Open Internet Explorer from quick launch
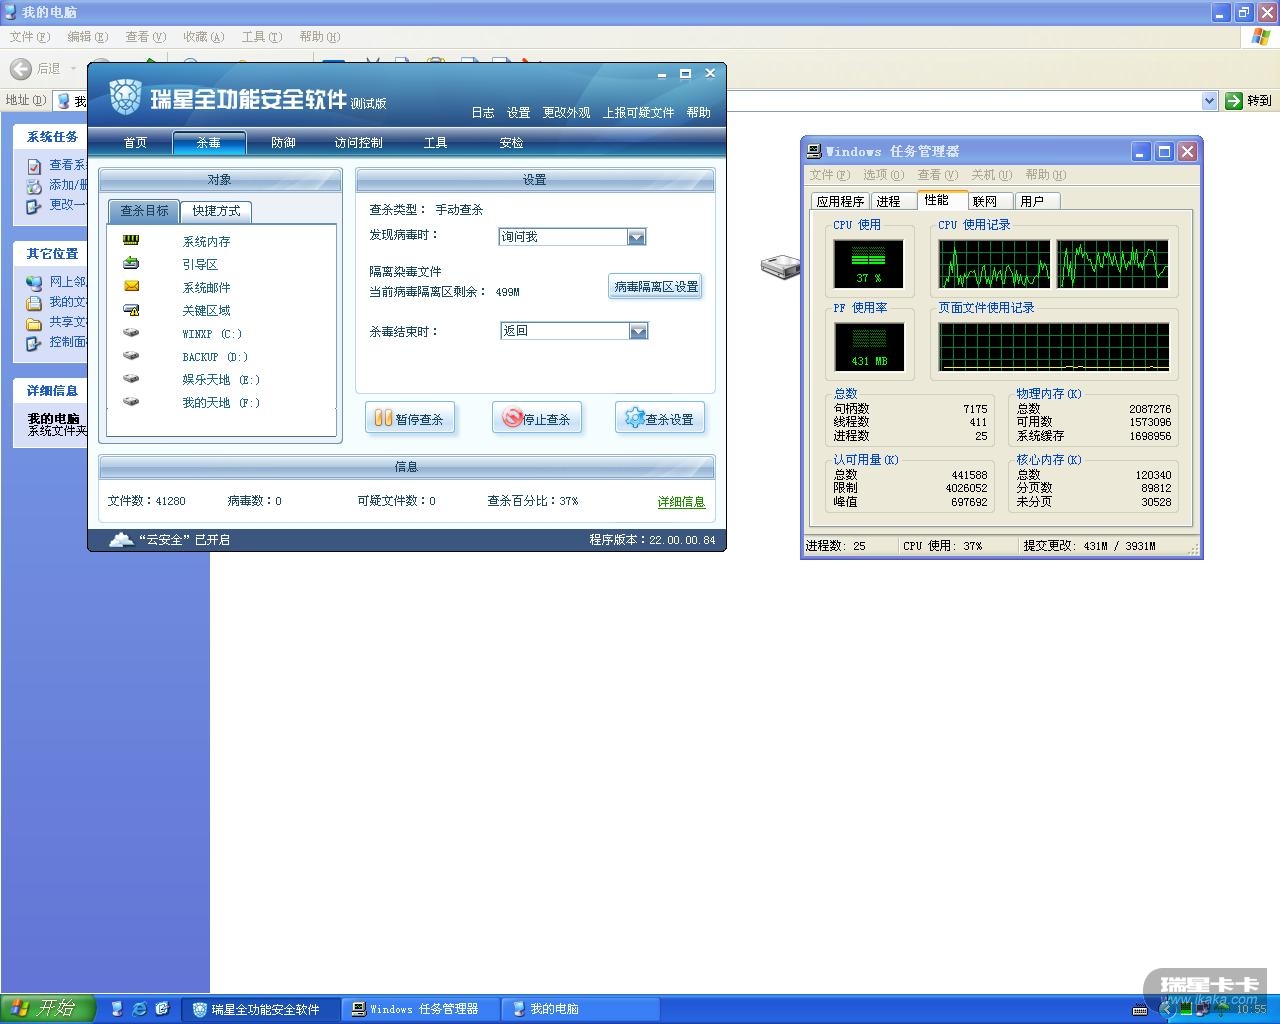Image resolution: width=1280 pixels, height=1024 pixels. [140, 1009]
